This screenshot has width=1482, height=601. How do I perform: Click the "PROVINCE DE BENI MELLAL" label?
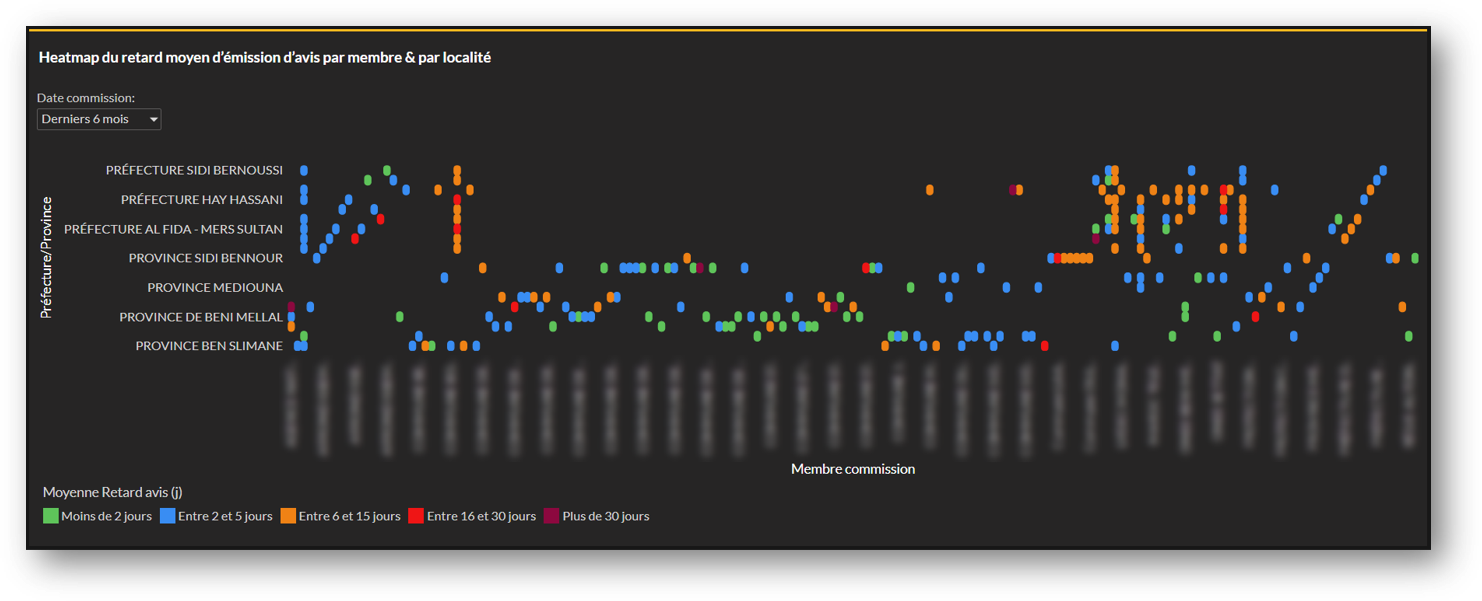point(202,317)
